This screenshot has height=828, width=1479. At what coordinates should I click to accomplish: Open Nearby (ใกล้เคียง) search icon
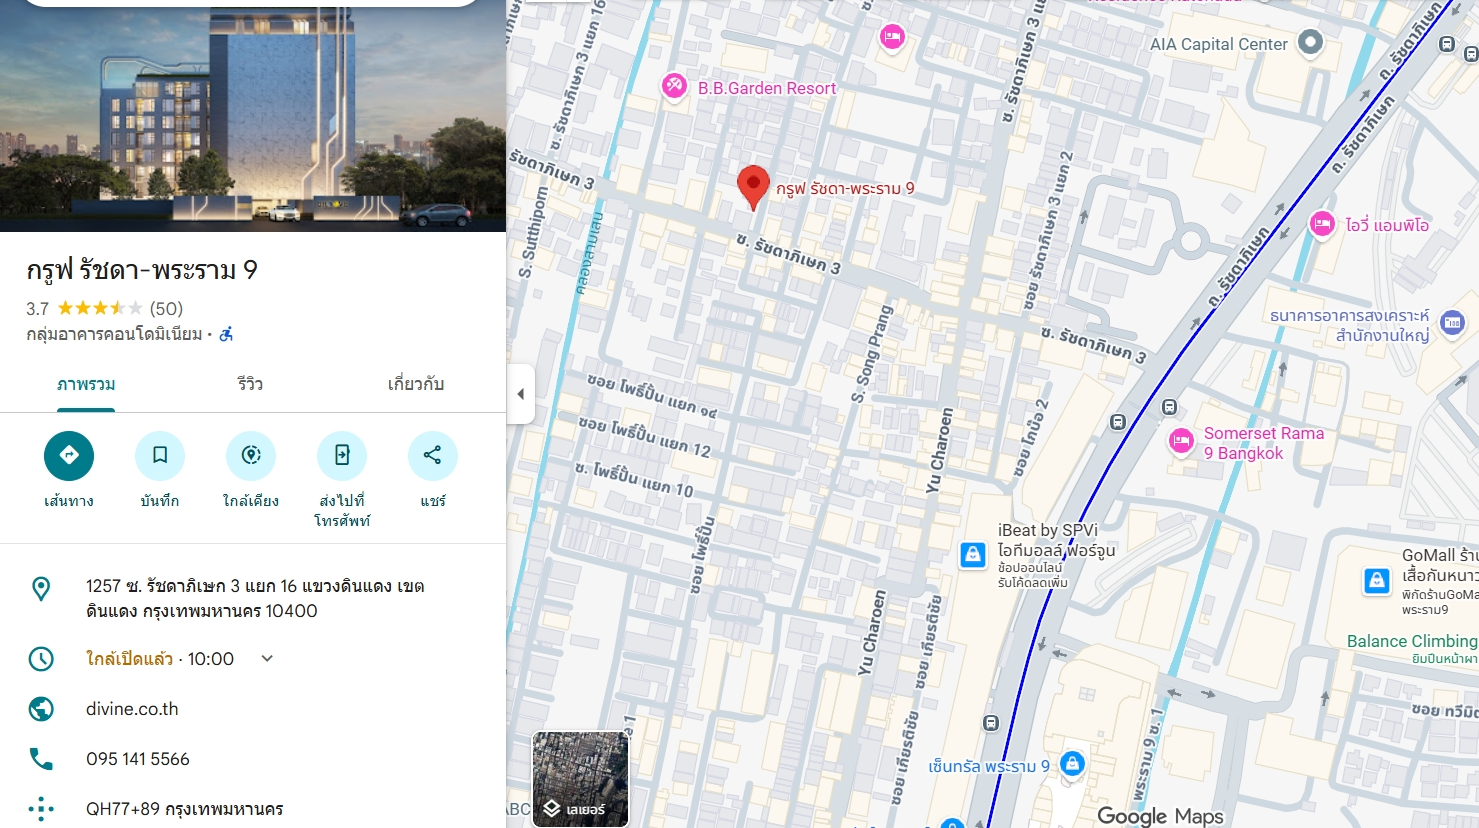click(x=251, y=456)
